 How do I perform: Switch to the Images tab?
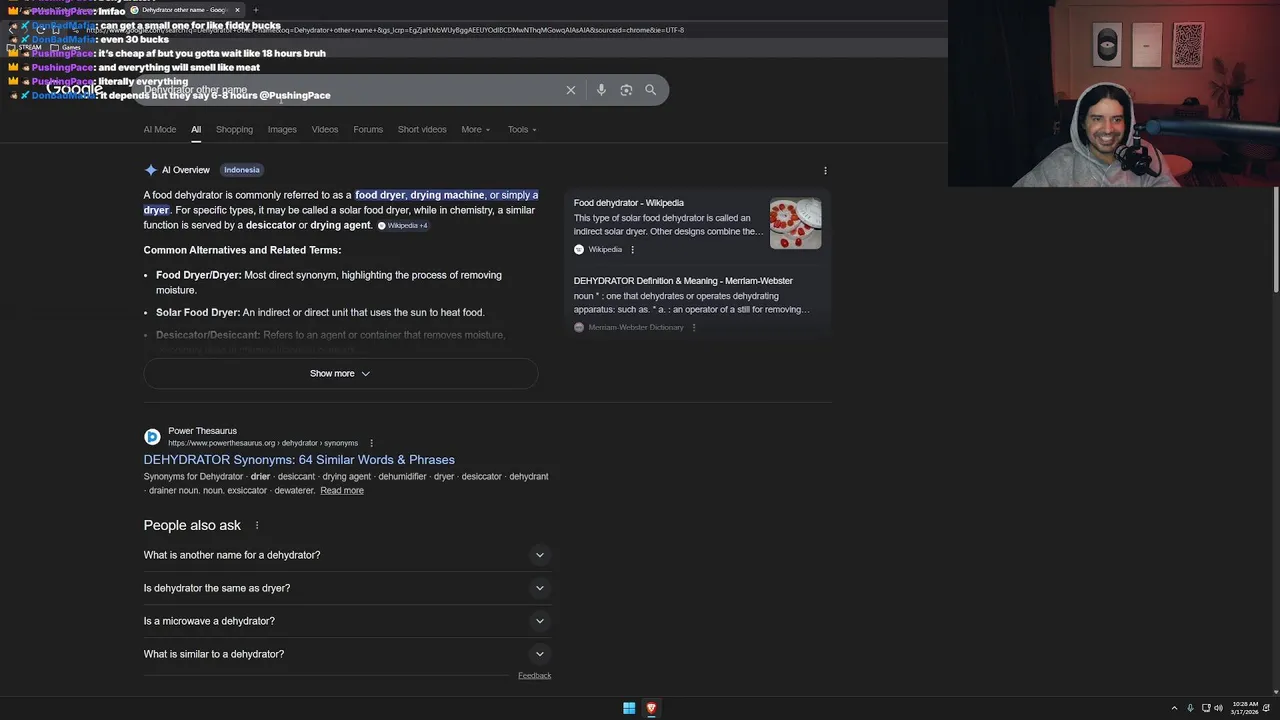(x=282, y=130)
